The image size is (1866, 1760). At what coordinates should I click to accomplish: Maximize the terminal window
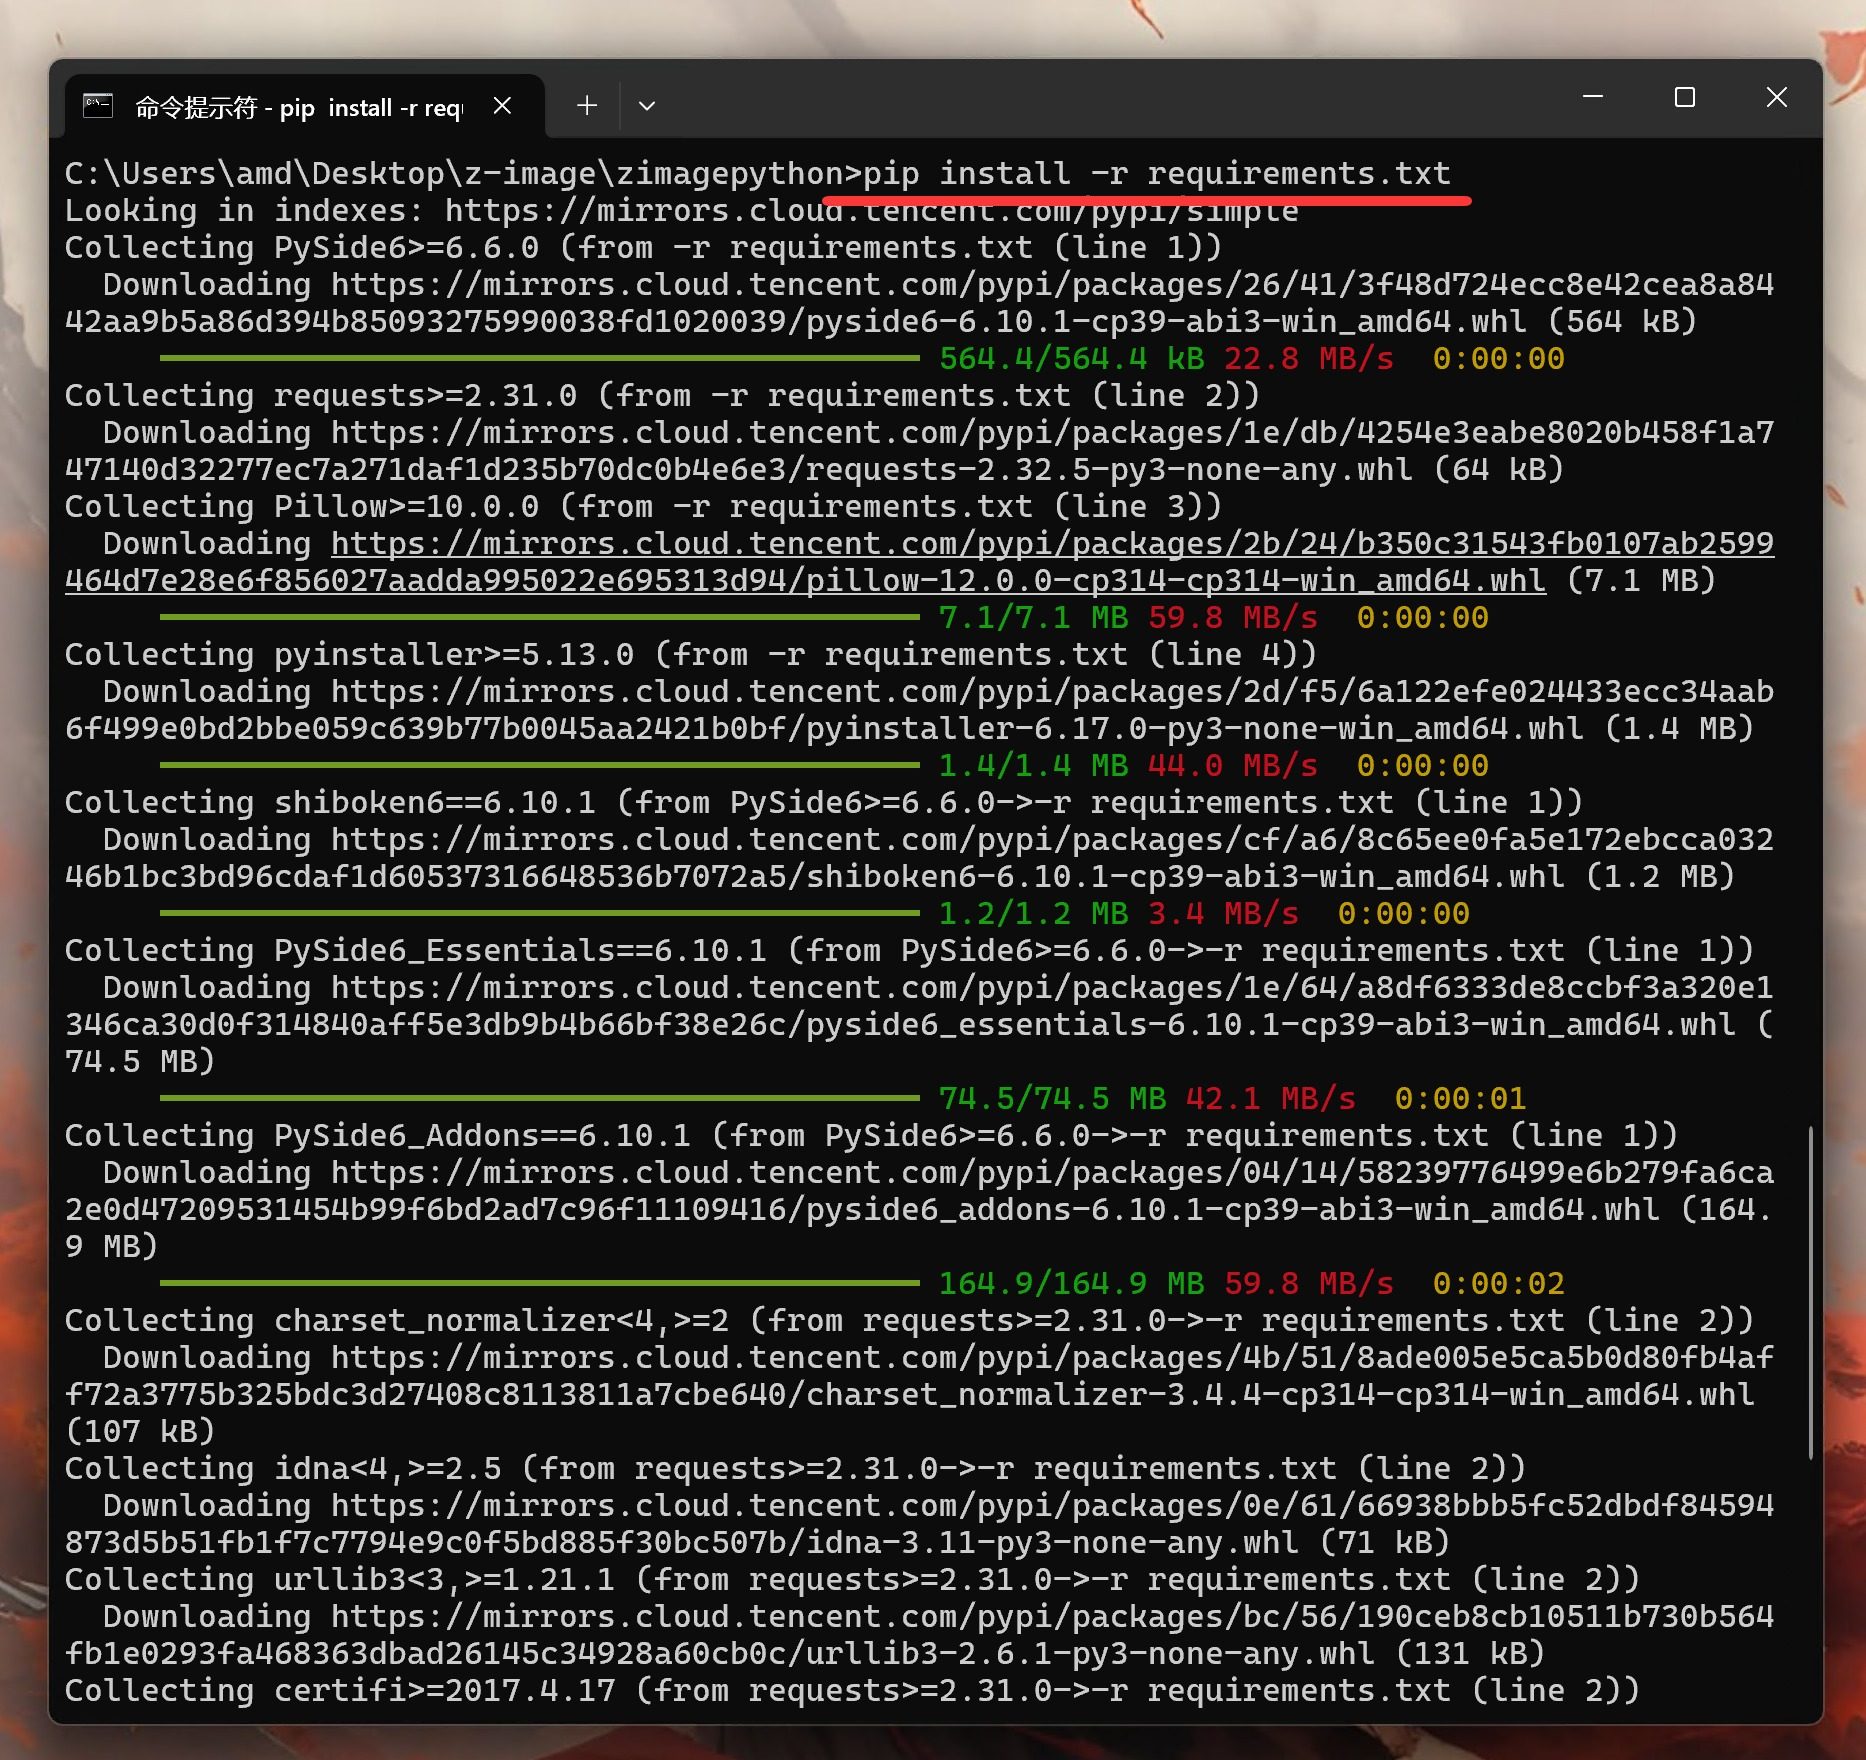pos(1685,97)
